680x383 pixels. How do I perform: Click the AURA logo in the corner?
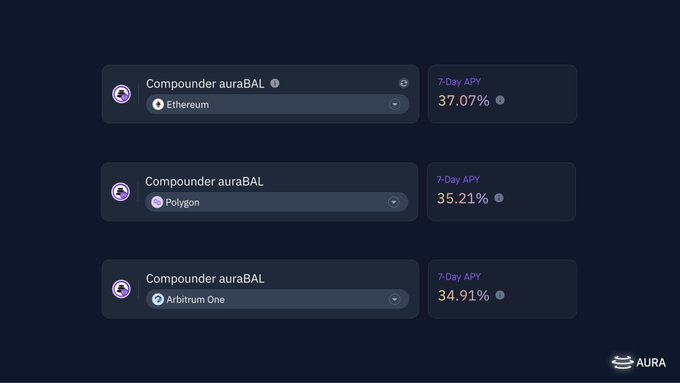pos(638,362)
